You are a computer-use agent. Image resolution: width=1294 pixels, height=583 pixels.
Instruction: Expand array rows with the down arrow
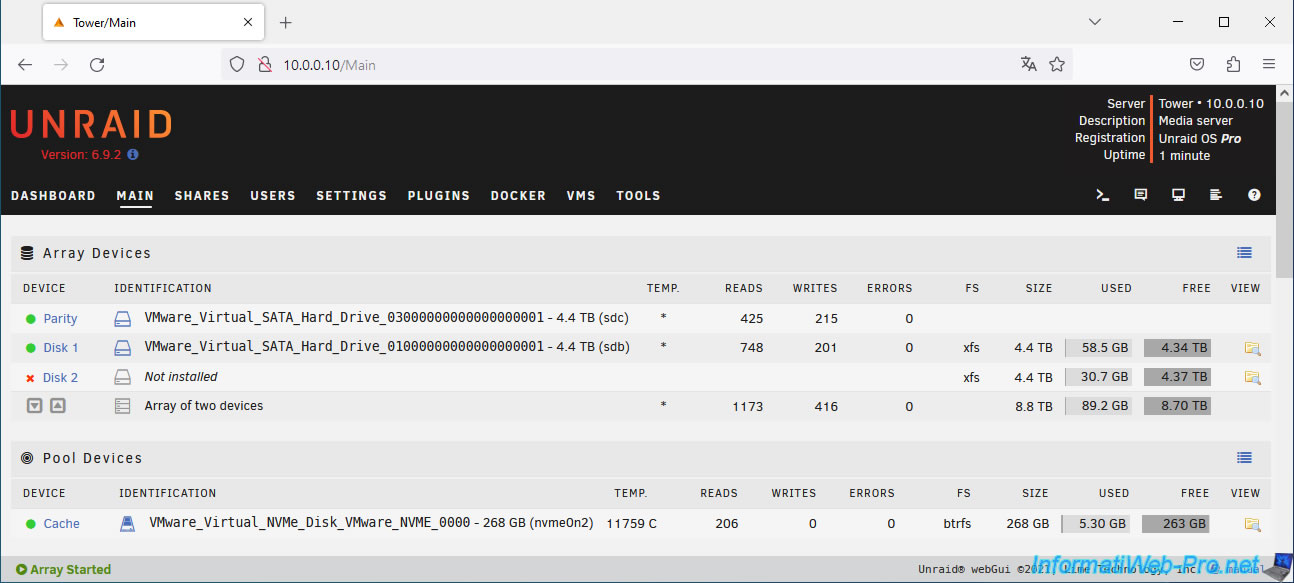34,406
